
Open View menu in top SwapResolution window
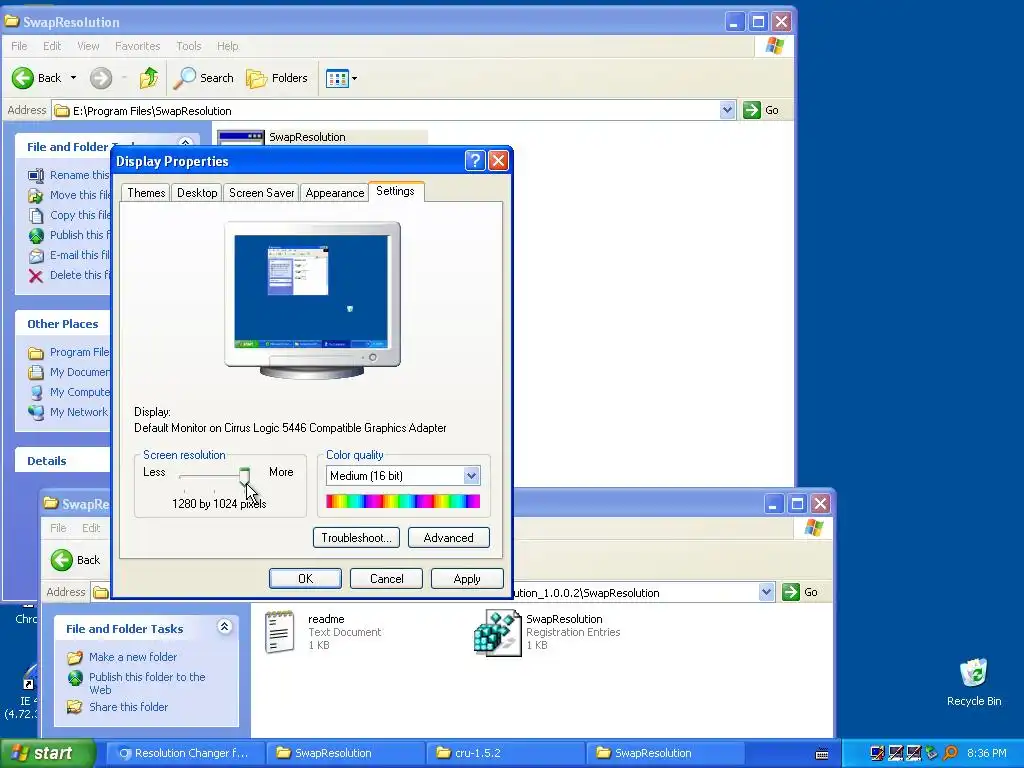click(x=88, y=46)
